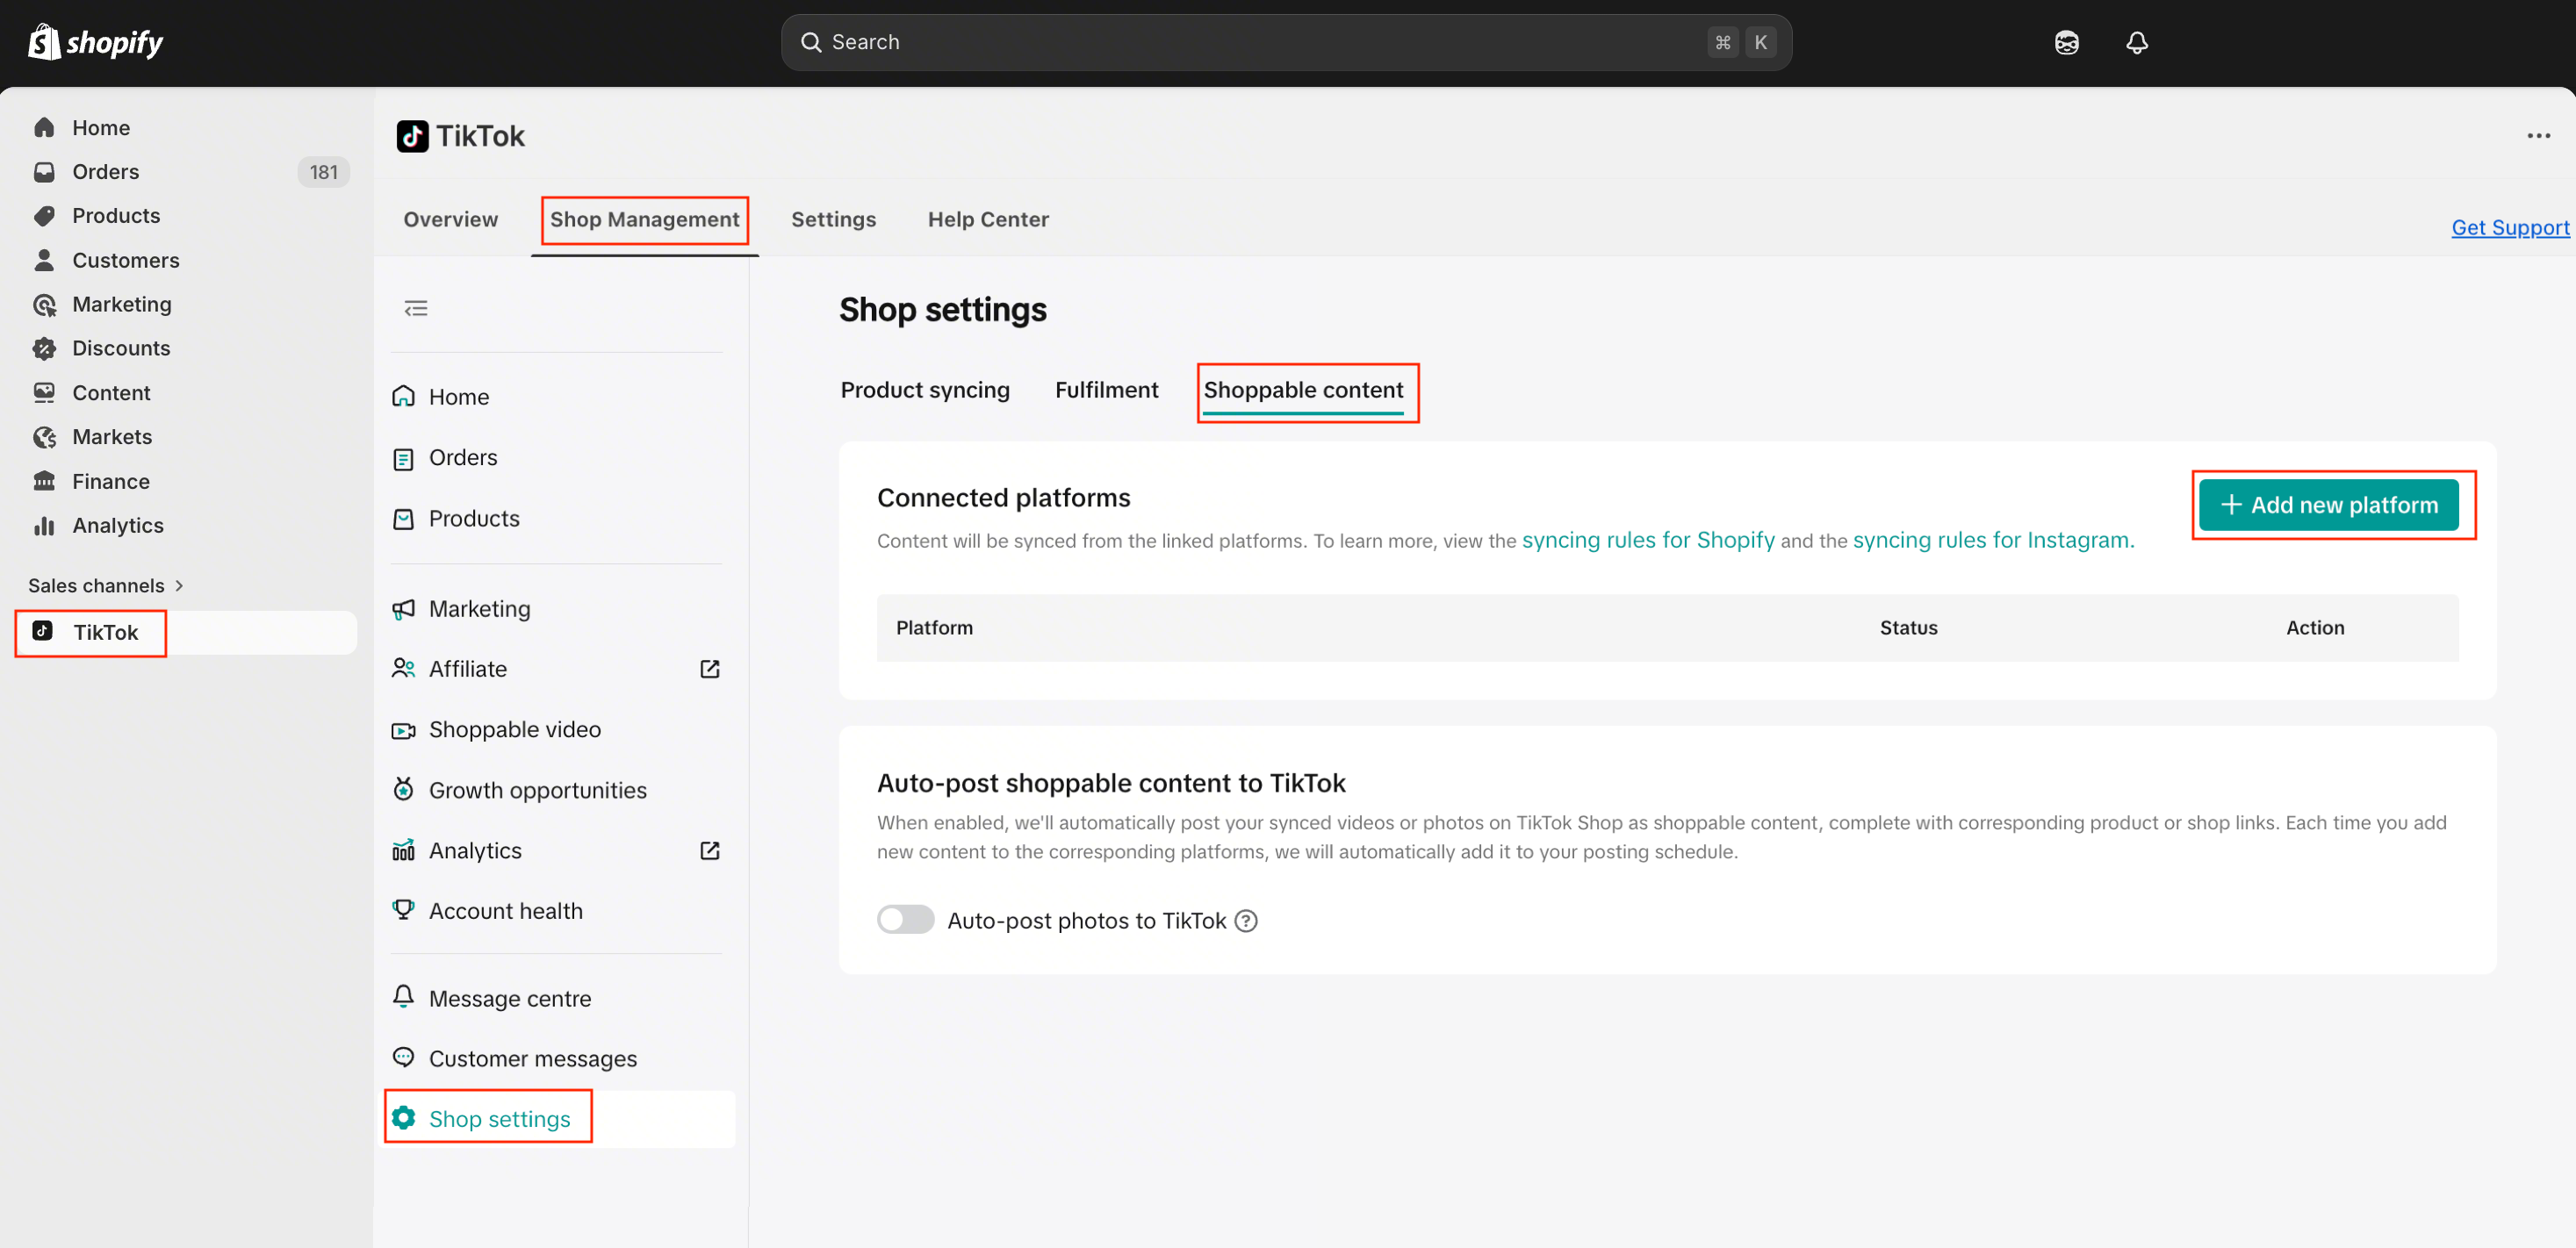2576x1248 pixels.
Task: Open the Settings tab
Action: [833, 219]
